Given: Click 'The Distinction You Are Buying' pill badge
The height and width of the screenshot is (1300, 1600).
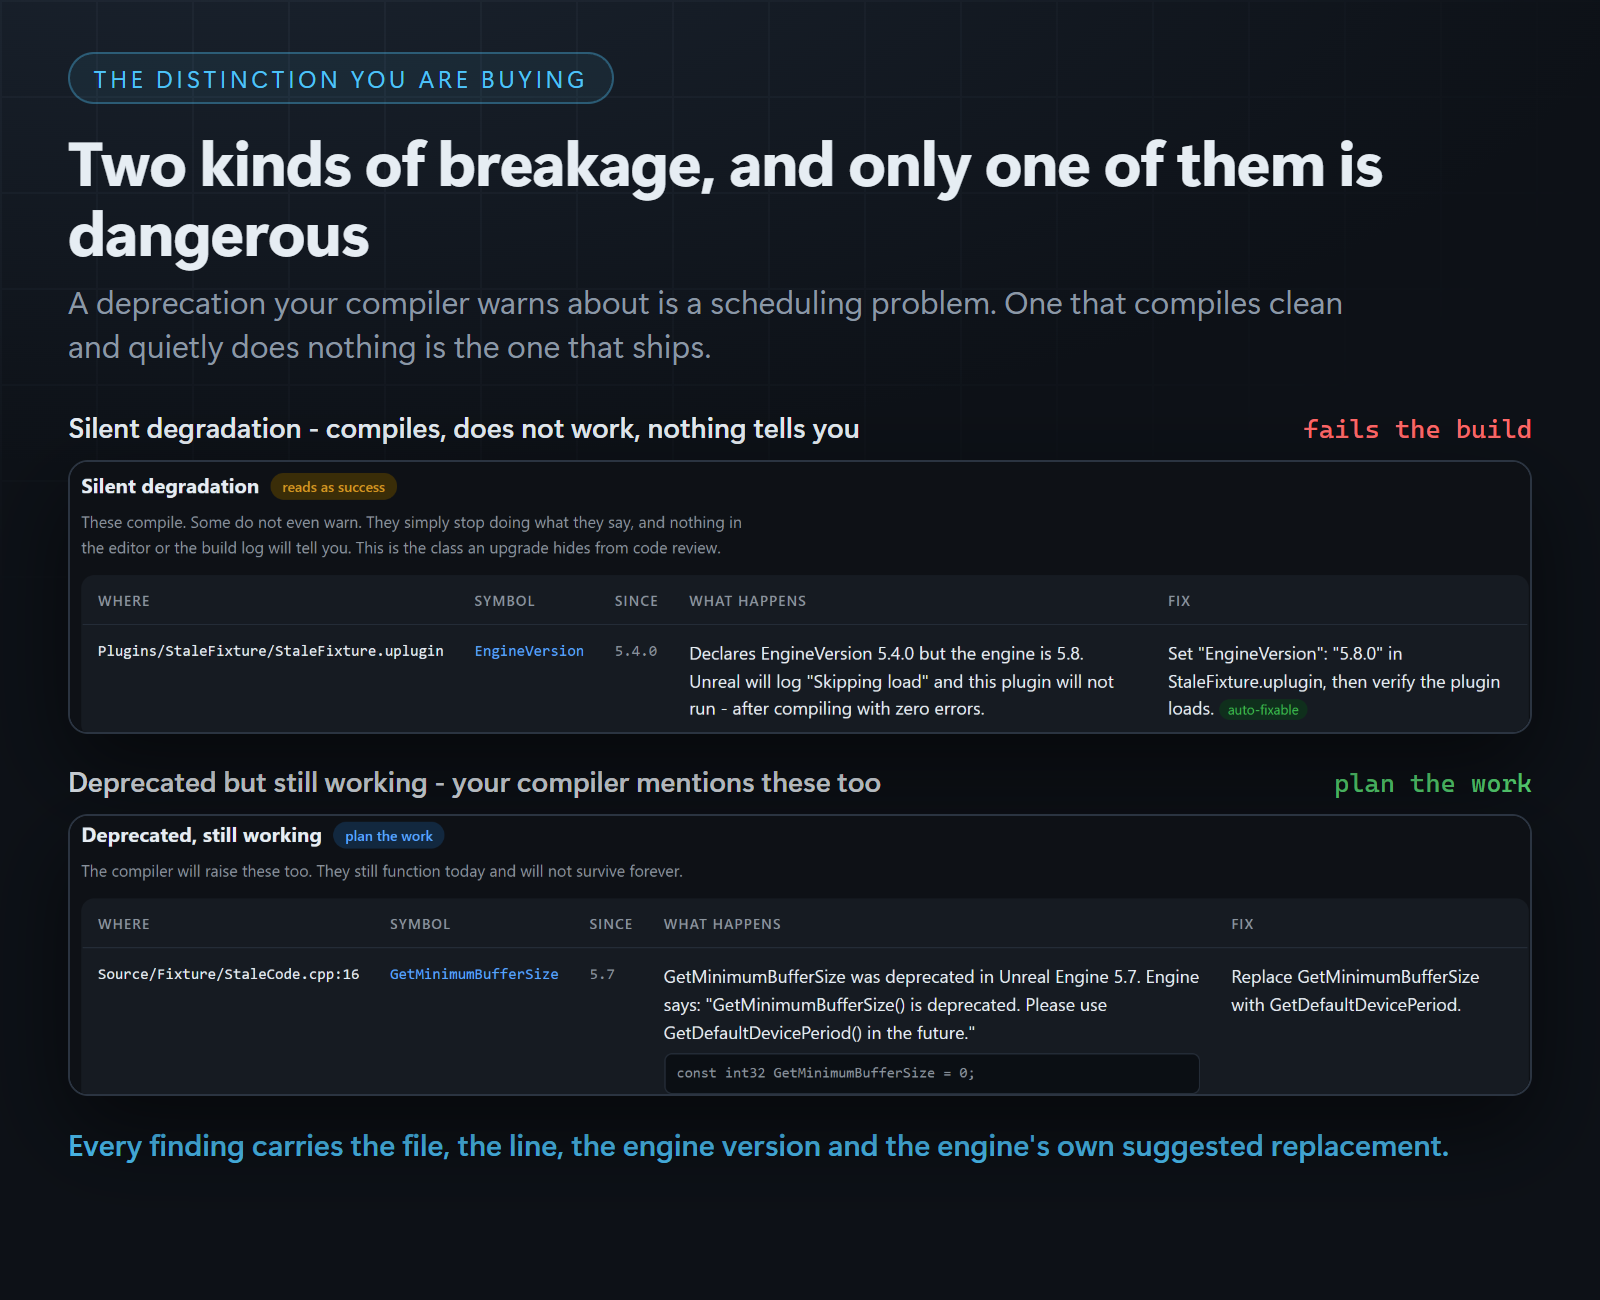Looking at the screenshot, I should (x=340, y=78).
